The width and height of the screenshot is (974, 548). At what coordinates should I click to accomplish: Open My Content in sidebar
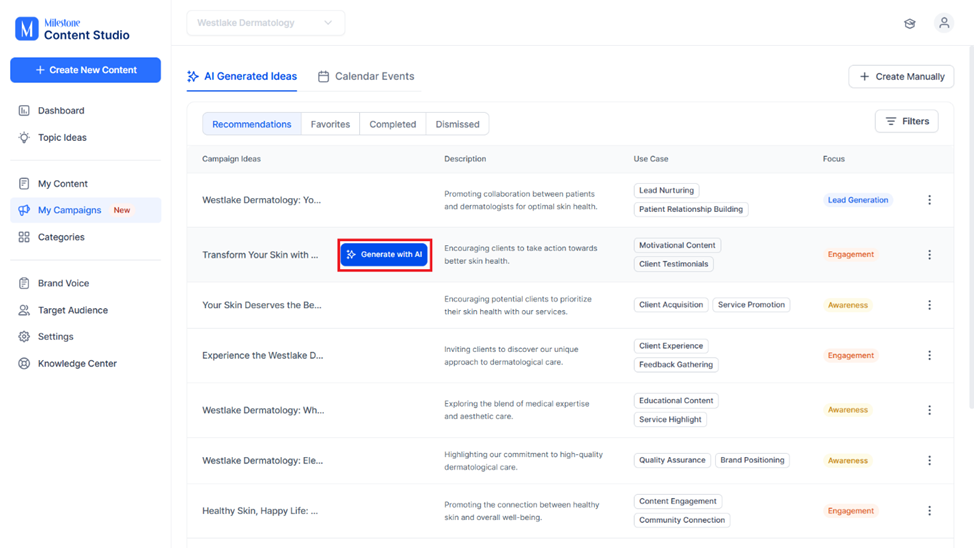click(85, 184)
